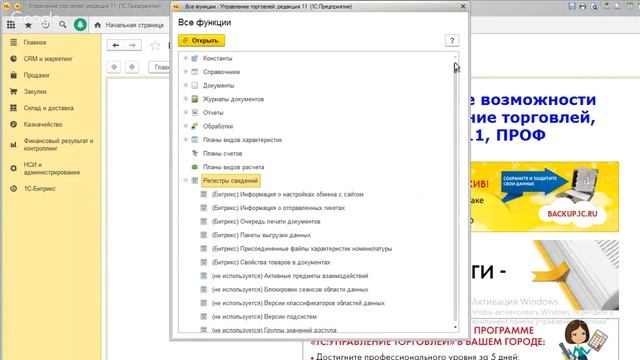Click the Закупки cart icon
Screen dimensions: 640x360
coord(13,91)
